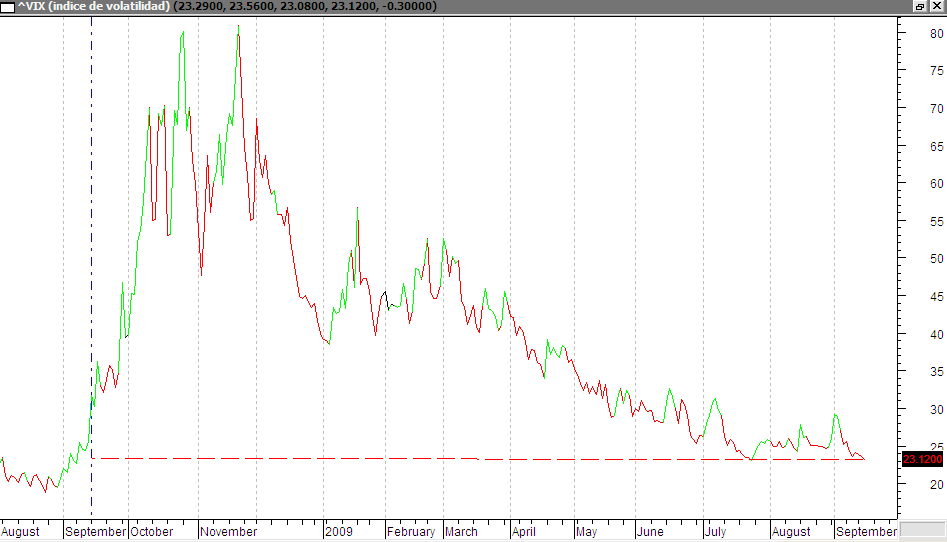Viewport: 947px width, 542px height.
Task: Click the ^VIX chart title text
Action: click(x=226, y=7)
